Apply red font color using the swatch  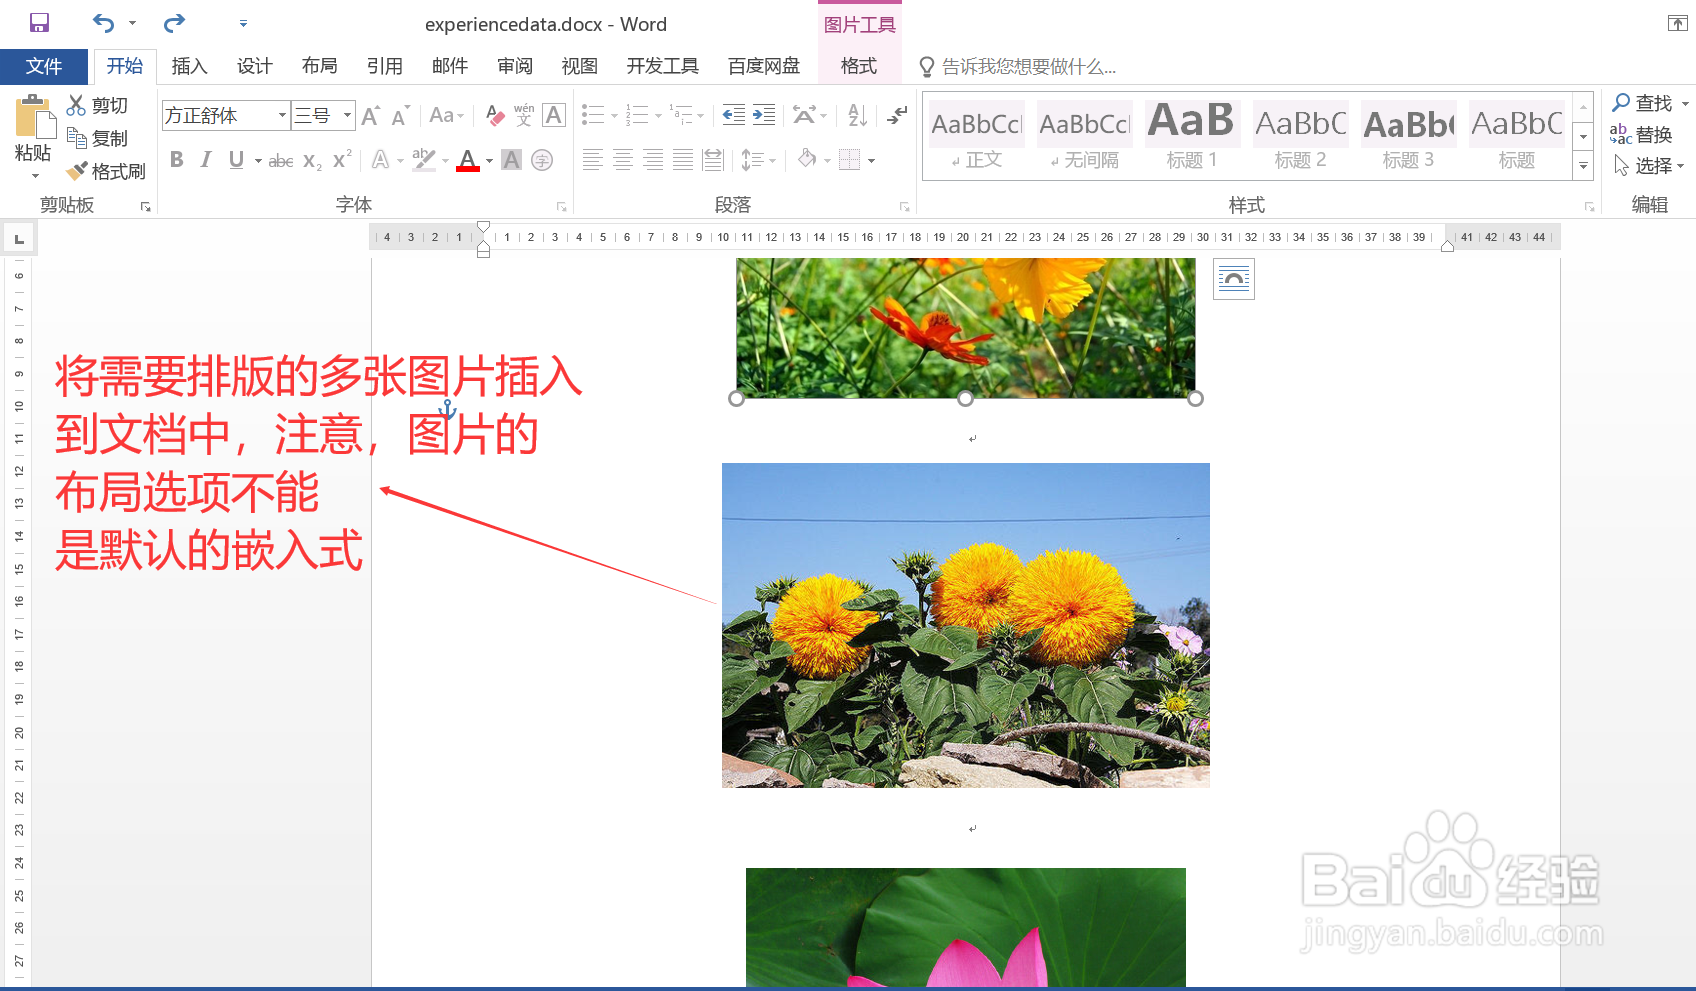[x=468, y=159]
